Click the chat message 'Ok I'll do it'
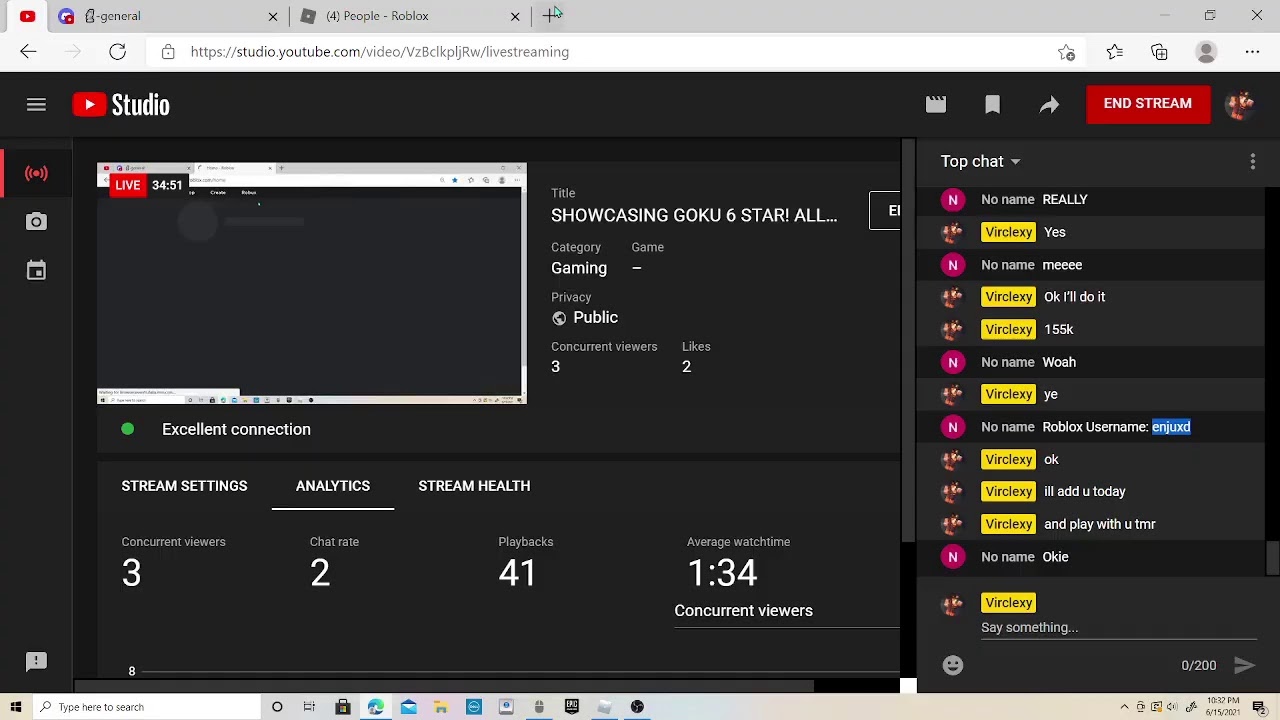This screenshot has width=1280, height=720. coord(1075,297)
